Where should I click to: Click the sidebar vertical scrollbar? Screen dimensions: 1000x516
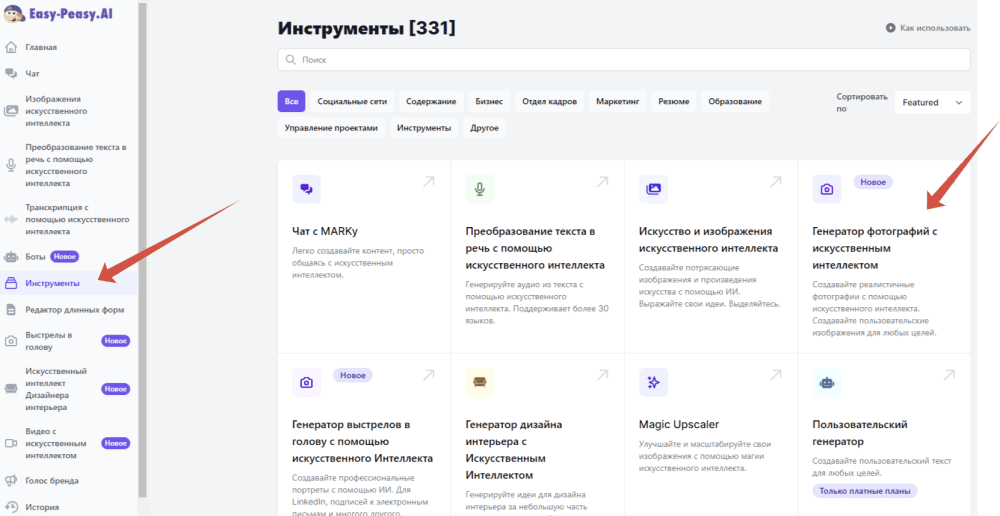coord(143,249)
